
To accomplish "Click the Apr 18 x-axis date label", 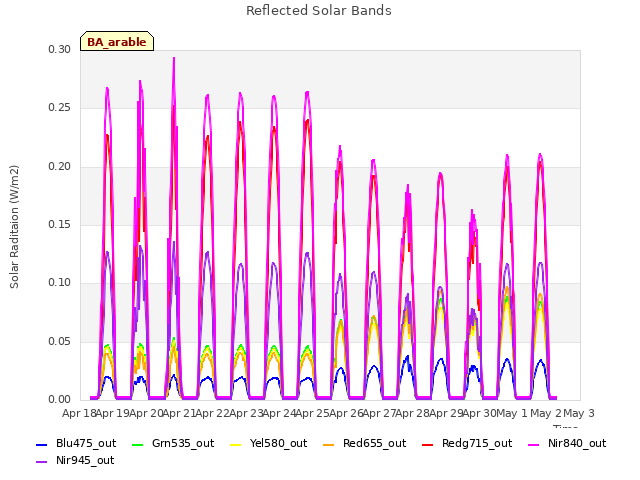I will 79,413.
